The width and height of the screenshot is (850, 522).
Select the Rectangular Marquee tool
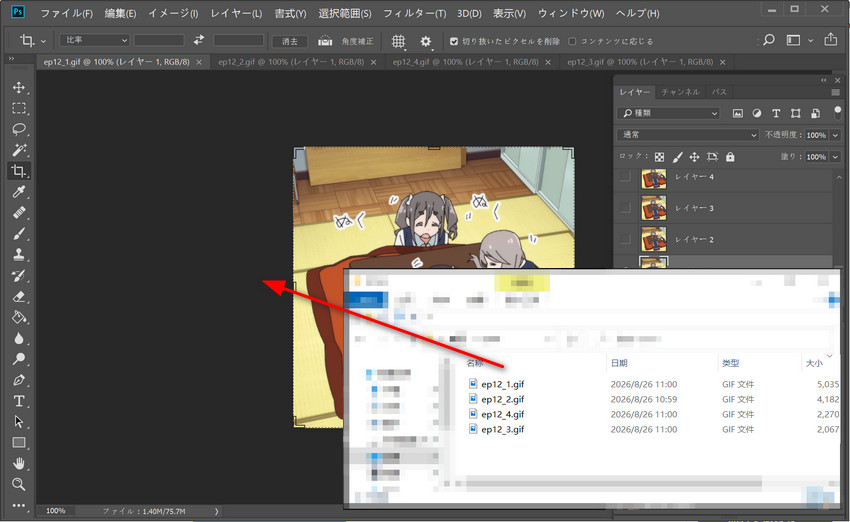(19, 108)
